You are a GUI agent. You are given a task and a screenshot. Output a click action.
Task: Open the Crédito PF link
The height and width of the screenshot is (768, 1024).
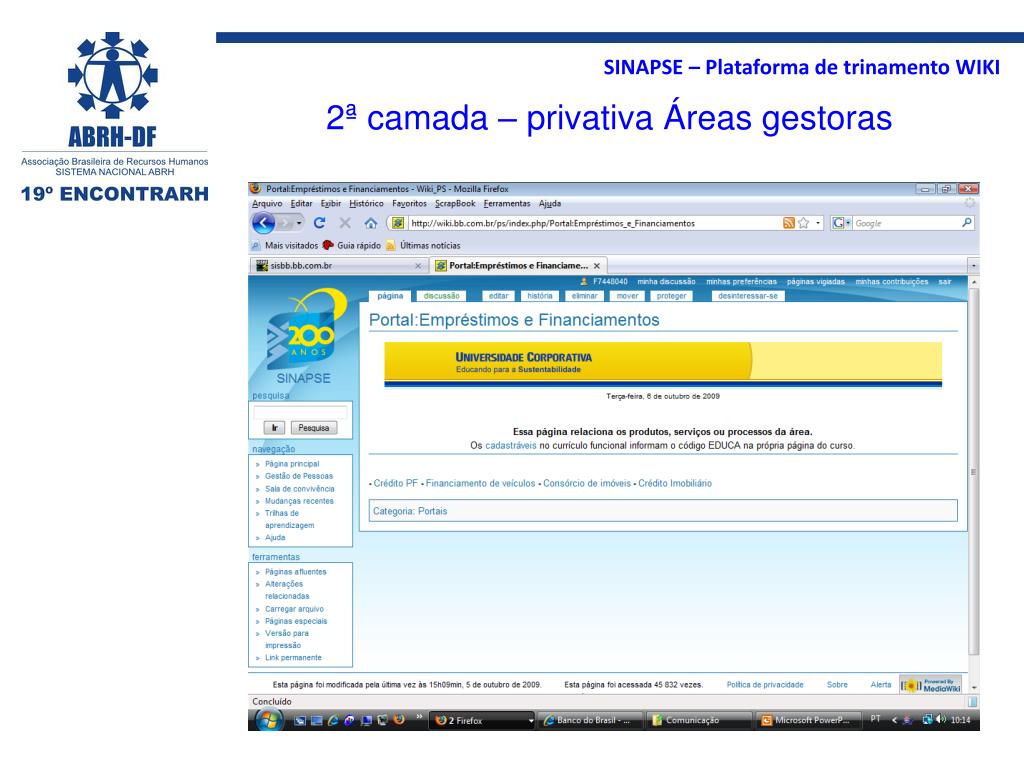click(395, 483)
